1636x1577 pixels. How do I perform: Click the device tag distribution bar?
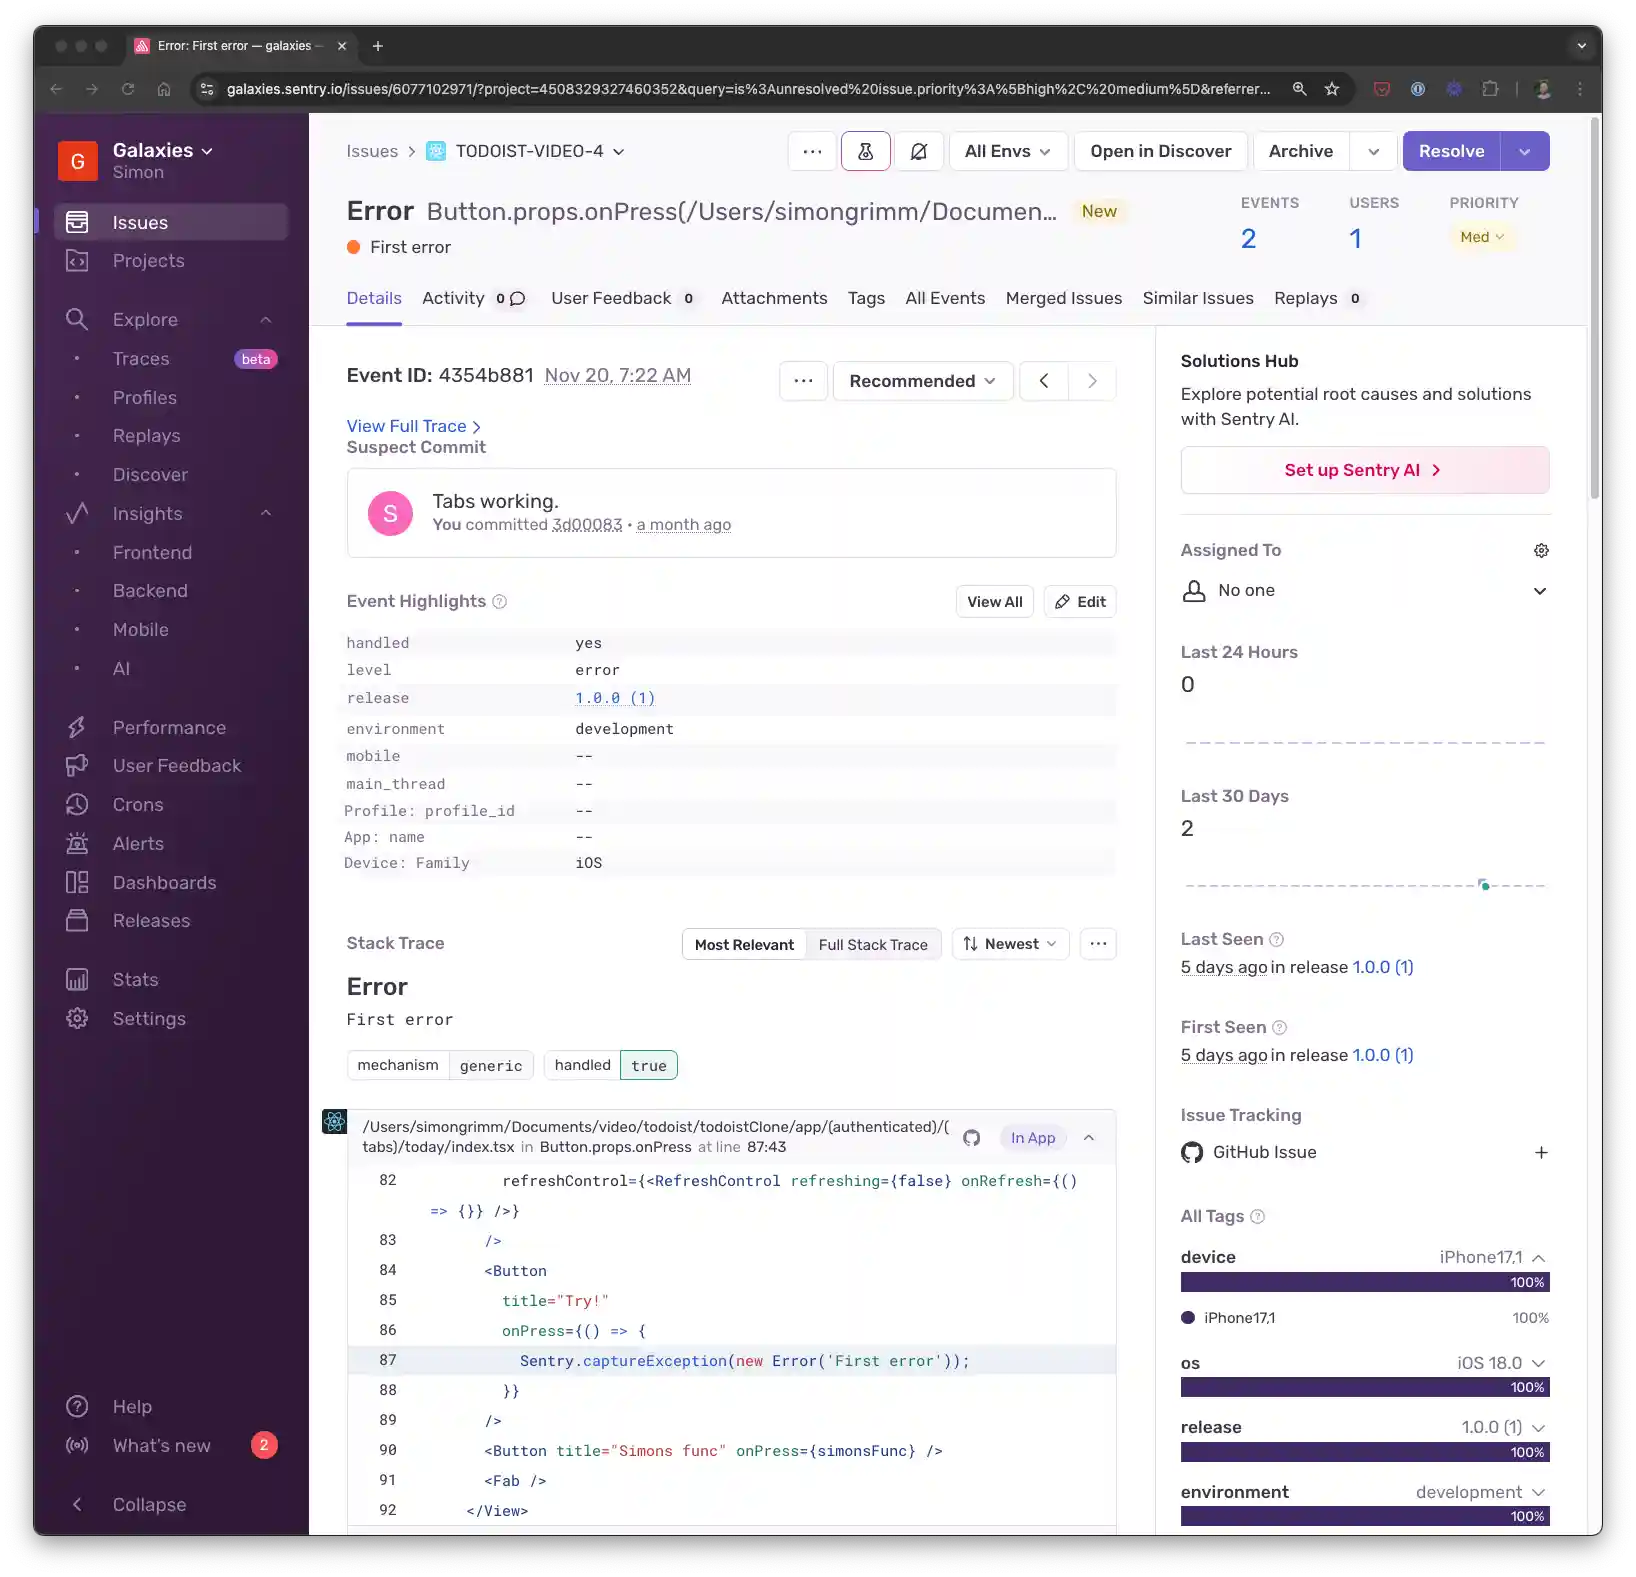click(1365, 1283)
